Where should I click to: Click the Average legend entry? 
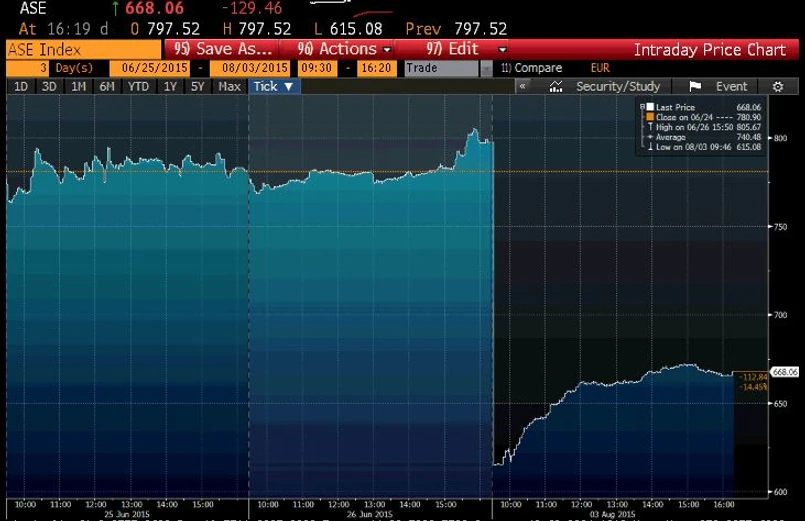704,137
